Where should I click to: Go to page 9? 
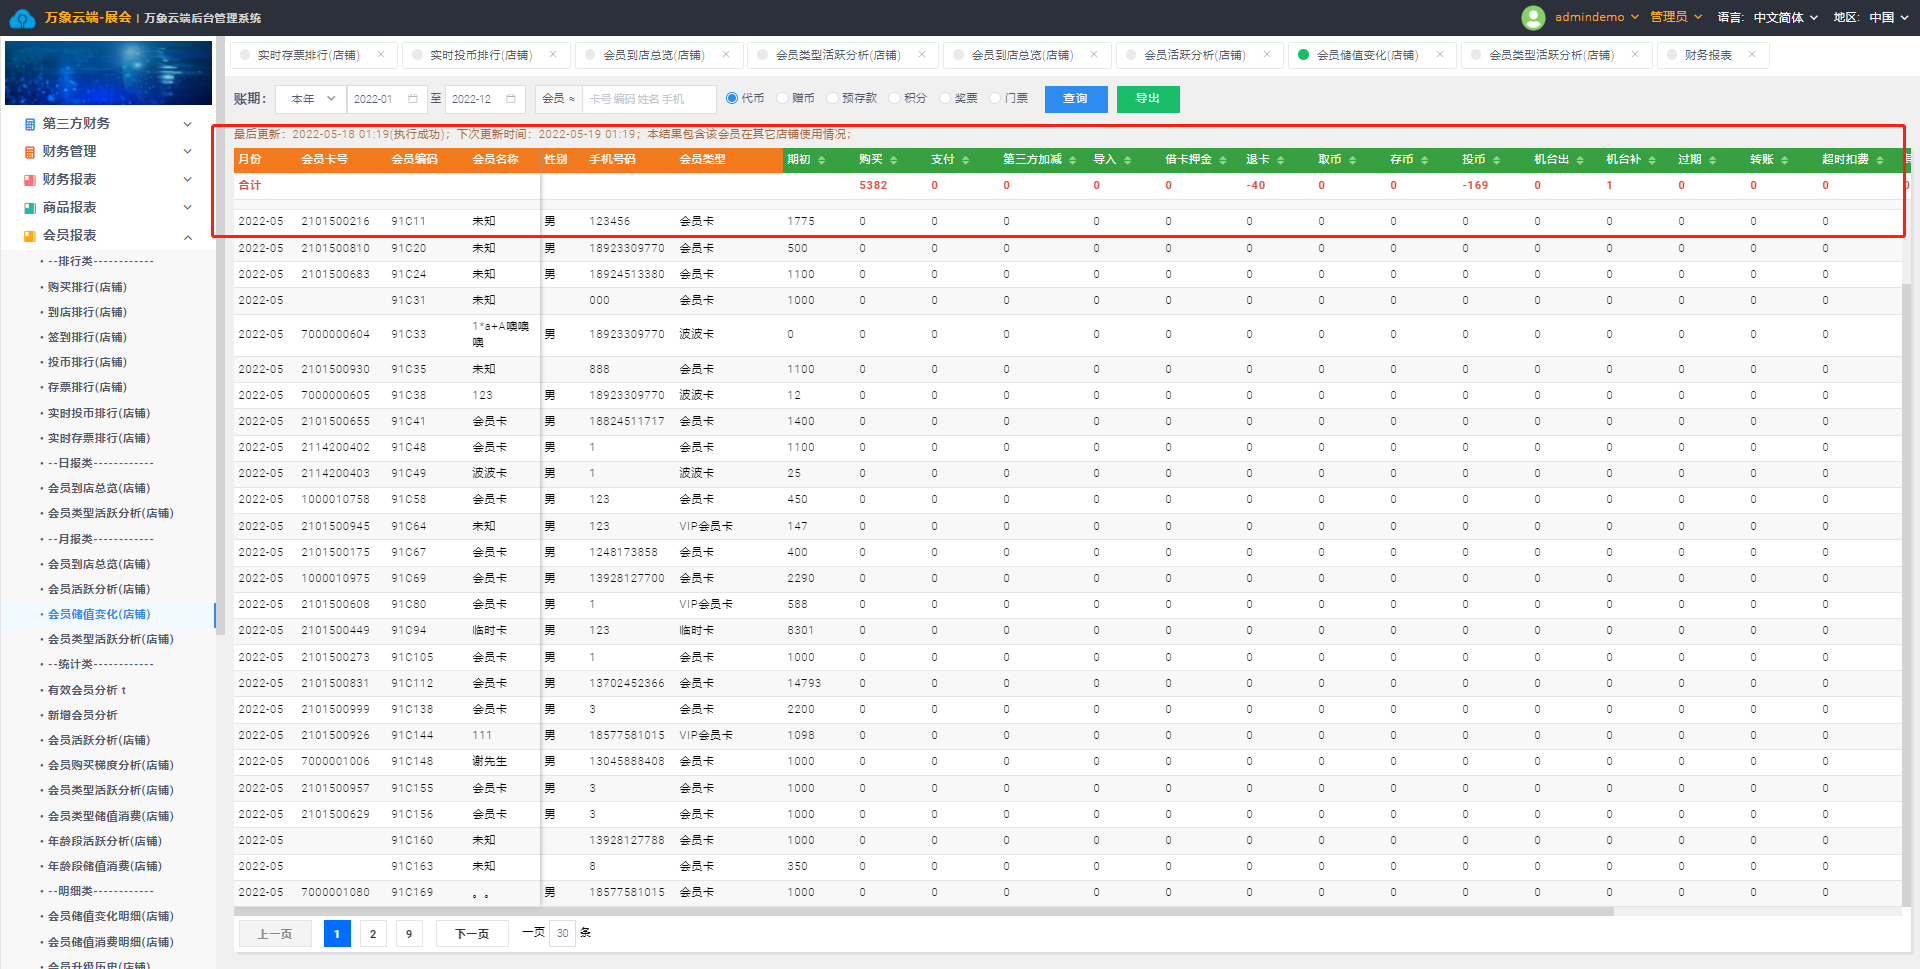(x=409, y=934)
